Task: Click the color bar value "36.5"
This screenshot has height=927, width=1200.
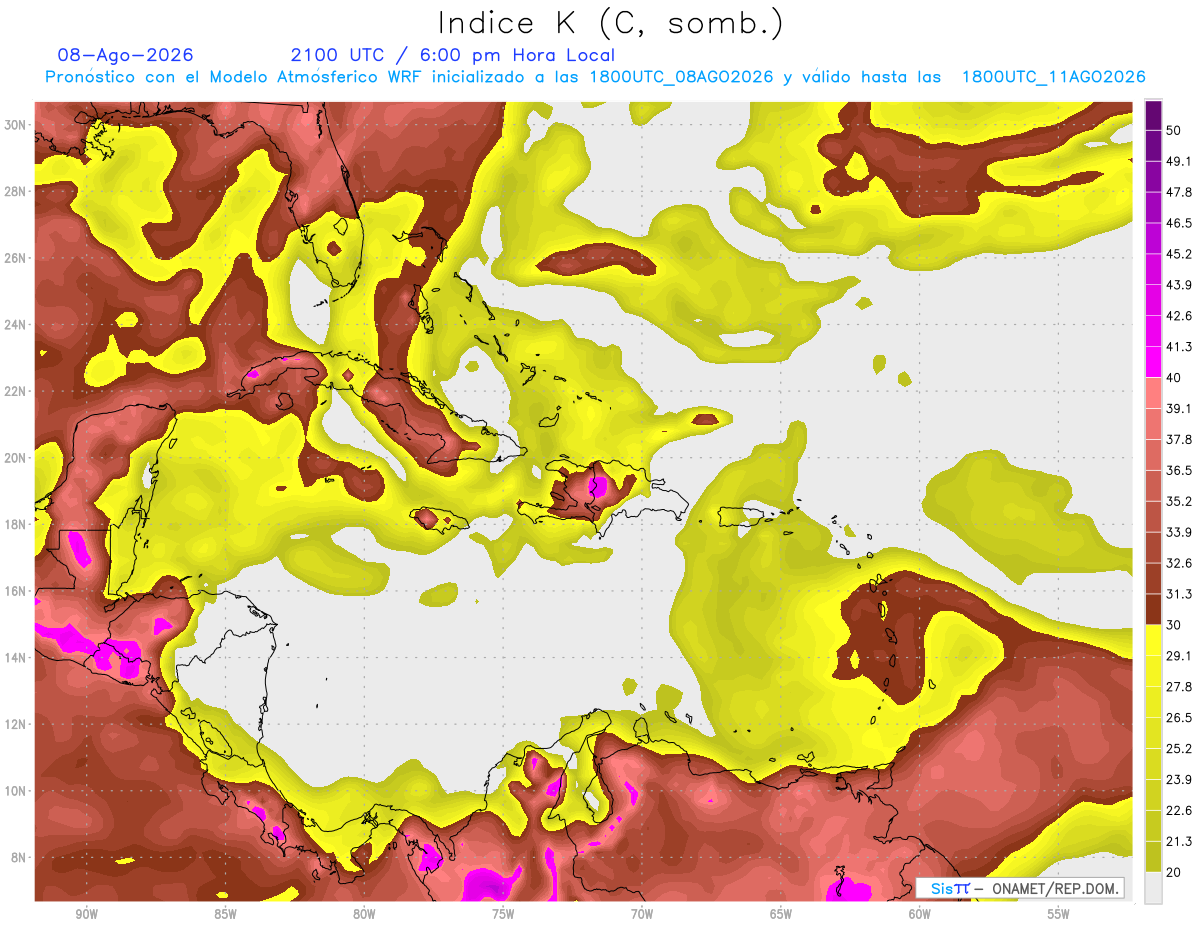Action: pos(1179,471)
